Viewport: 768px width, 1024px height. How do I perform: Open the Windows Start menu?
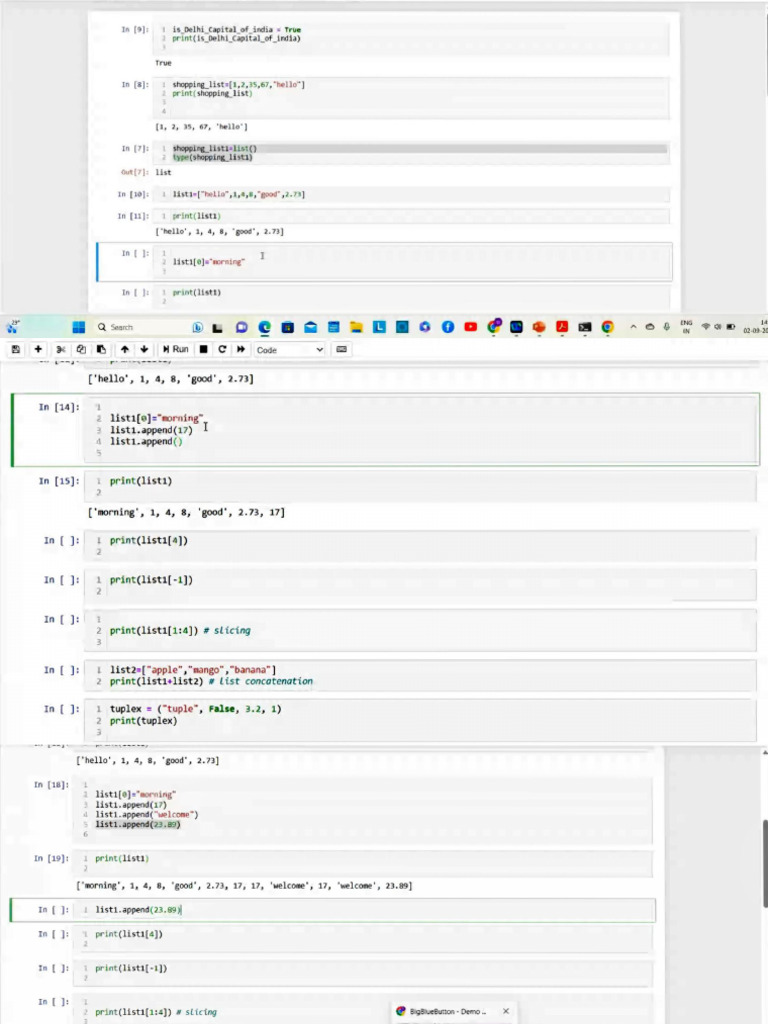[x=78, y=327]
